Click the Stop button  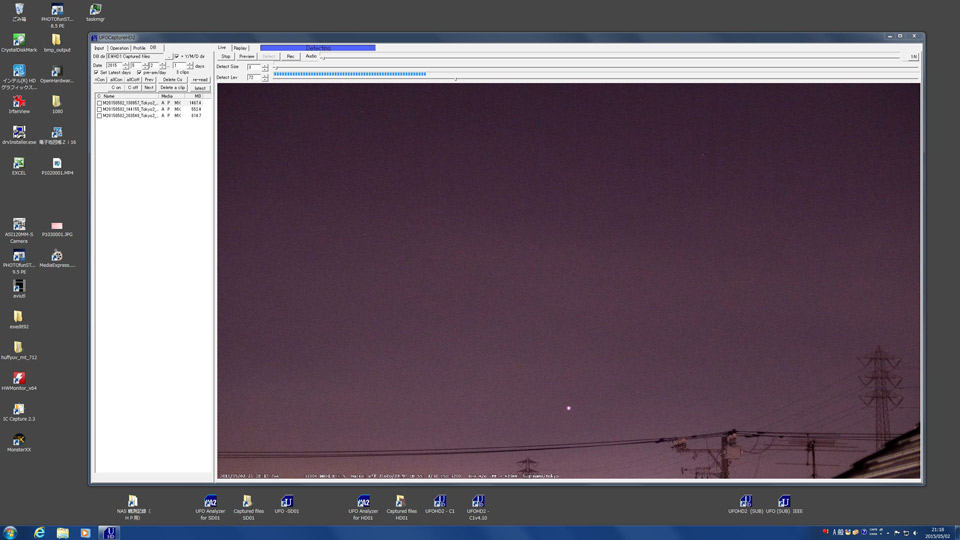(x=226, y=56)
